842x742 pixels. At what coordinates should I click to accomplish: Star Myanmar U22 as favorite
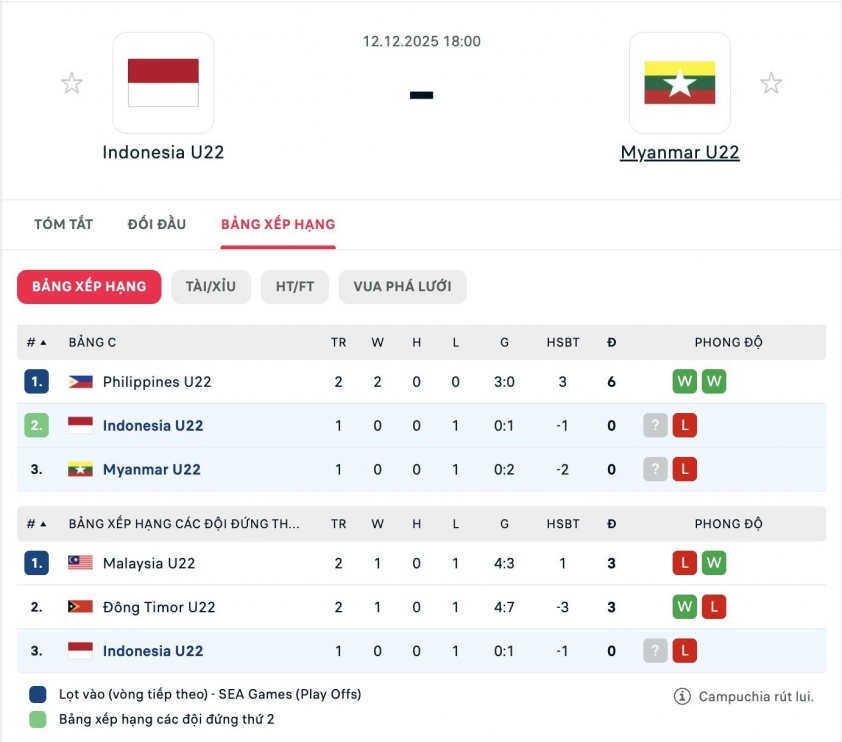[x=771, y=82]
